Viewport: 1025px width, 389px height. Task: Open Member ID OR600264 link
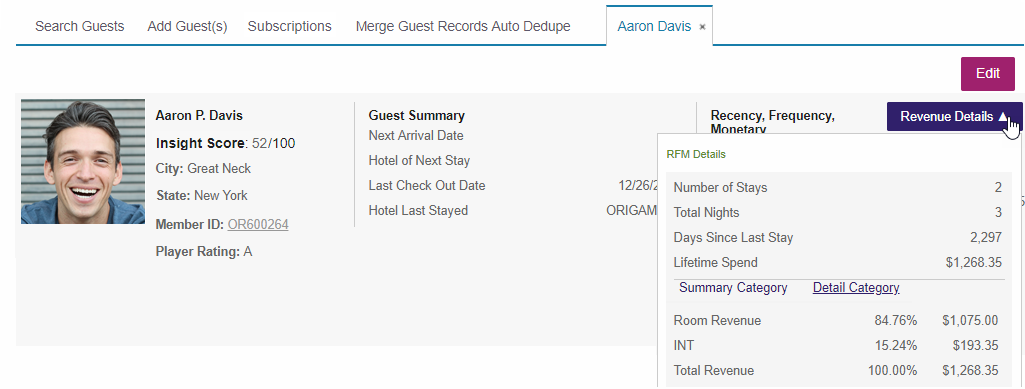click(x=258, y=225)
